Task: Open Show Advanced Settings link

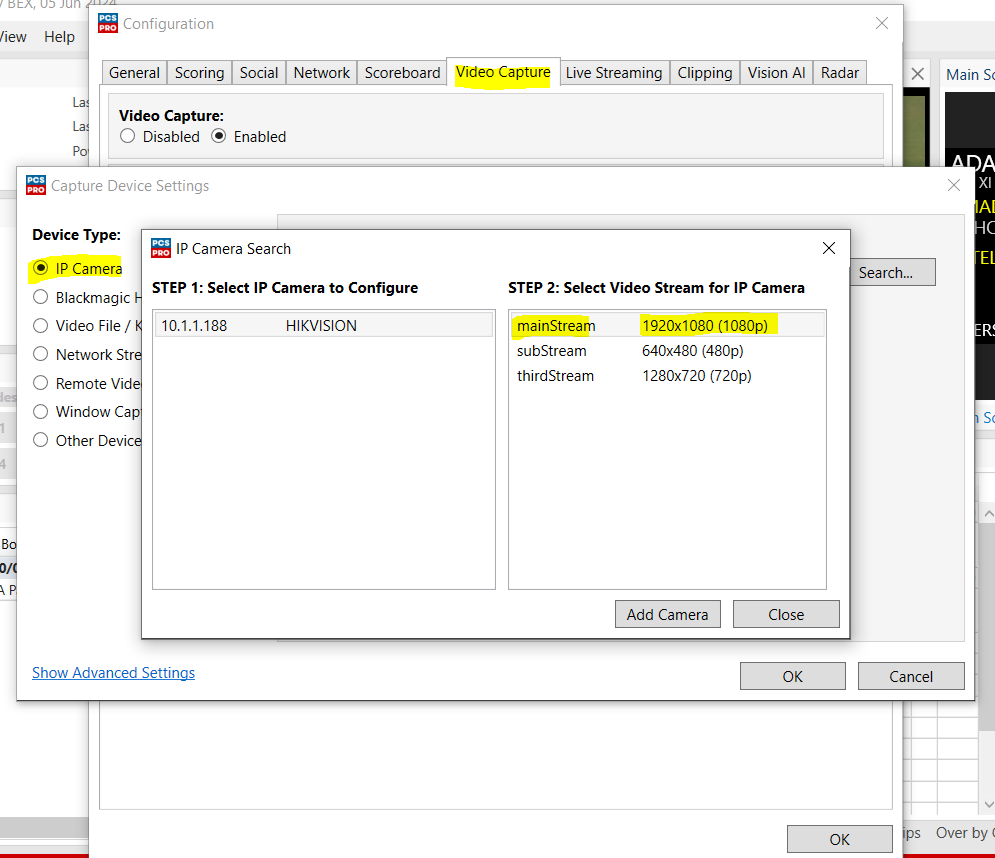Action: click(113, 673)
